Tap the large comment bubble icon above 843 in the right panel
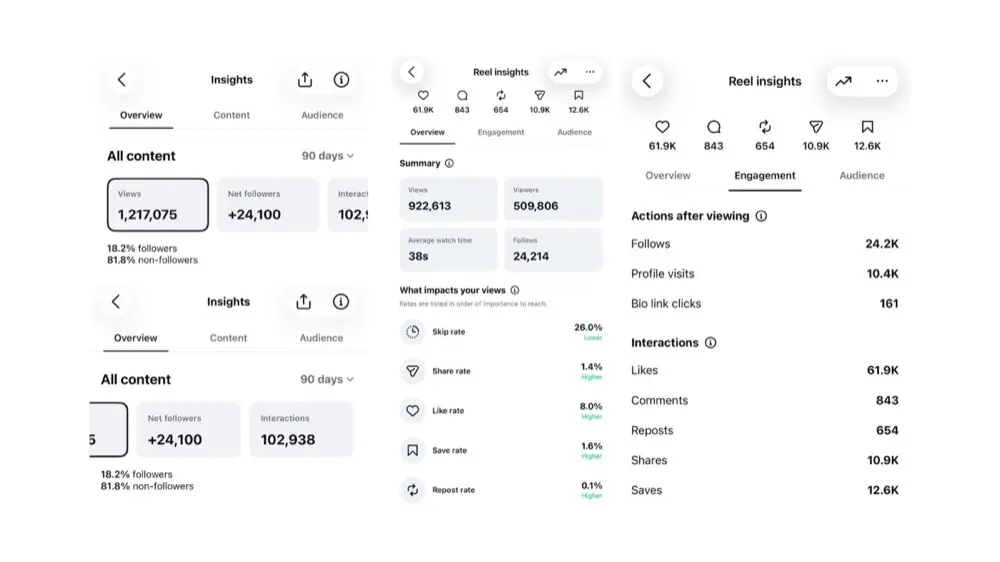The image size is (1000, 562). point(714,127)
